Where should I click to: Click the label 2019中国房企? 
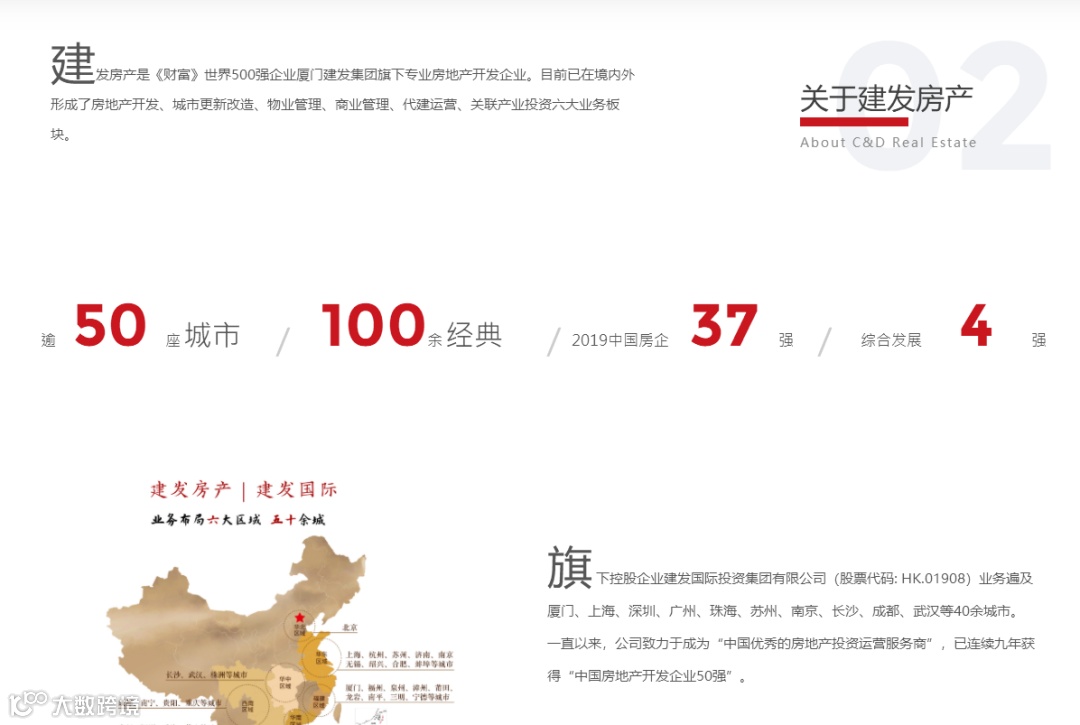[620, 340]
